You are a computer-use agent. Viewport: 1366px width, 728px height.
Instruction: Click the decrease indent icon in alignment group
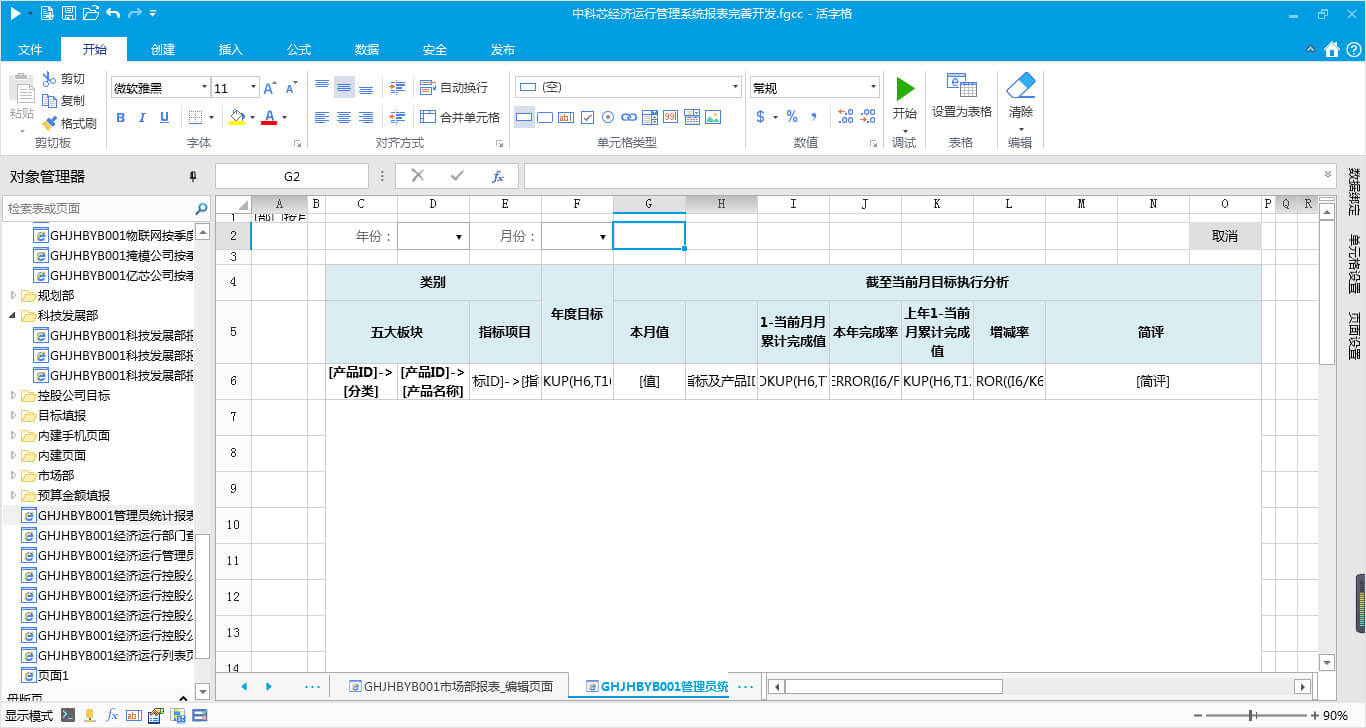(x=397, y=117)
